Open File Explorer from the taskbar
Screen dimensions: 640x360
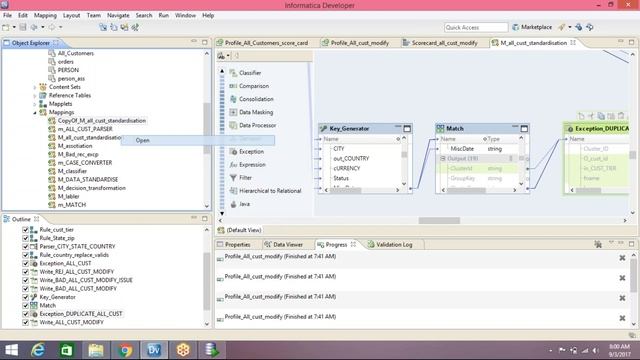96,350
